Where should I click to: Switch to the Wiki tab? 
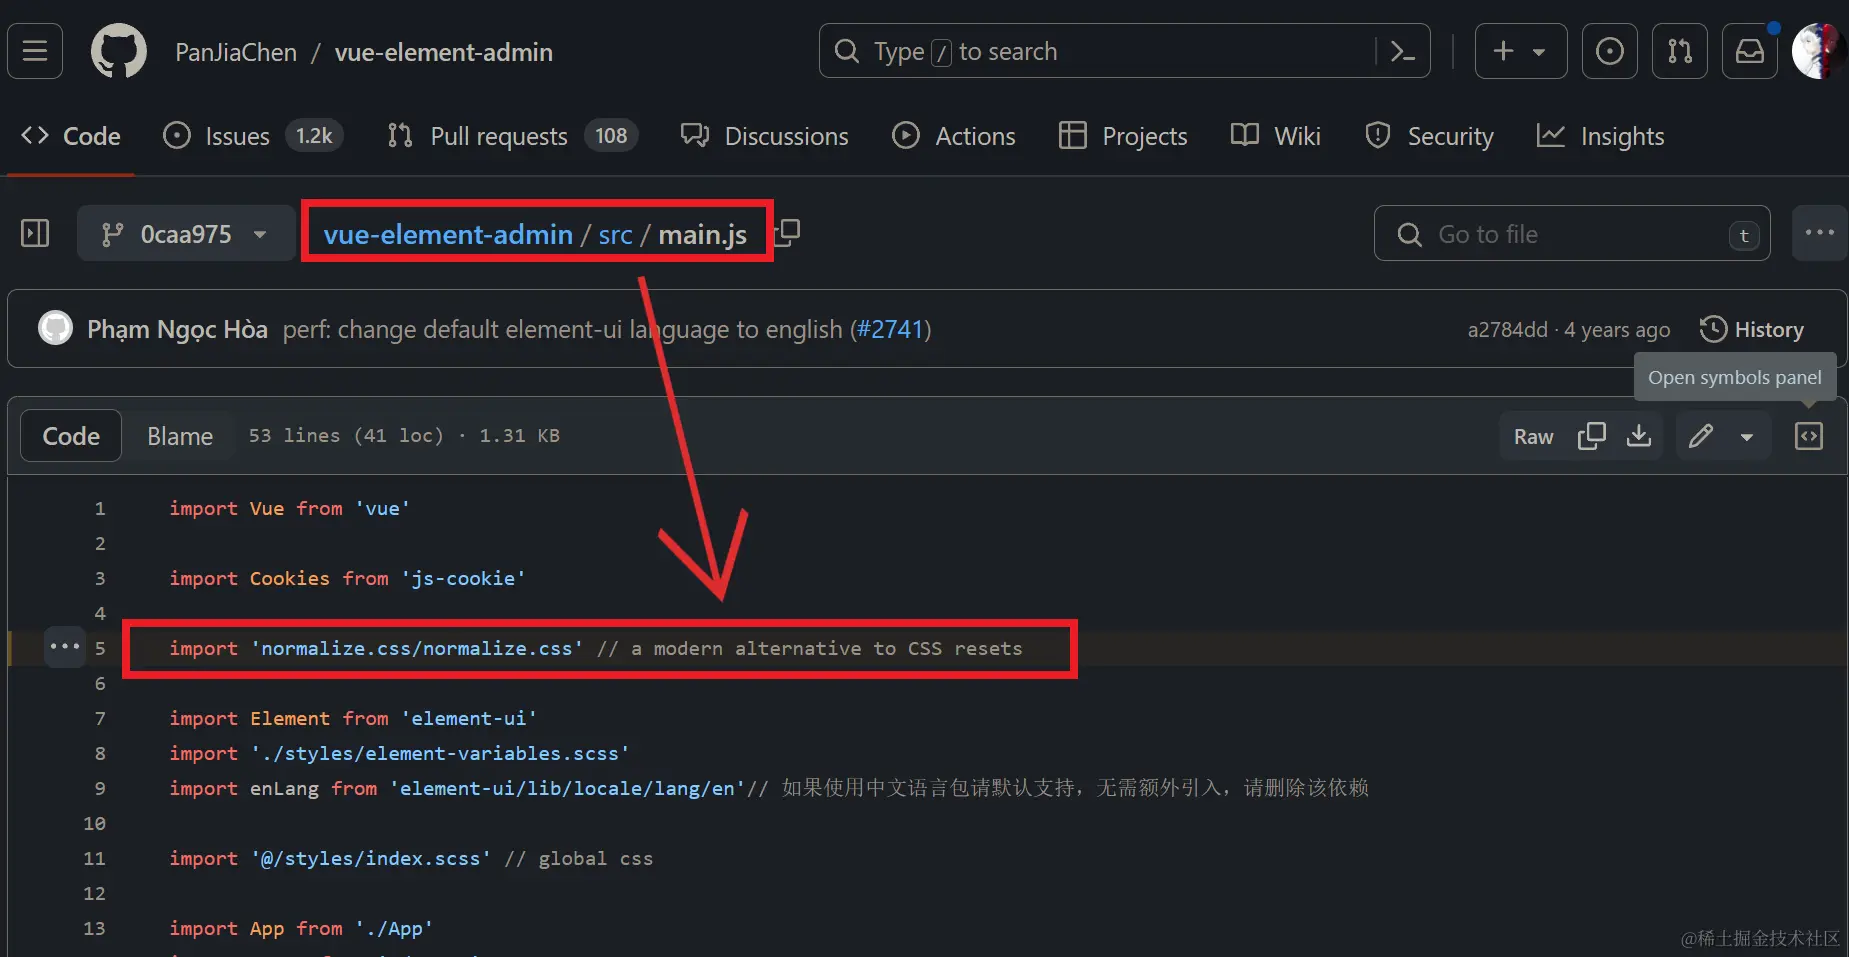click(1276, 136)
